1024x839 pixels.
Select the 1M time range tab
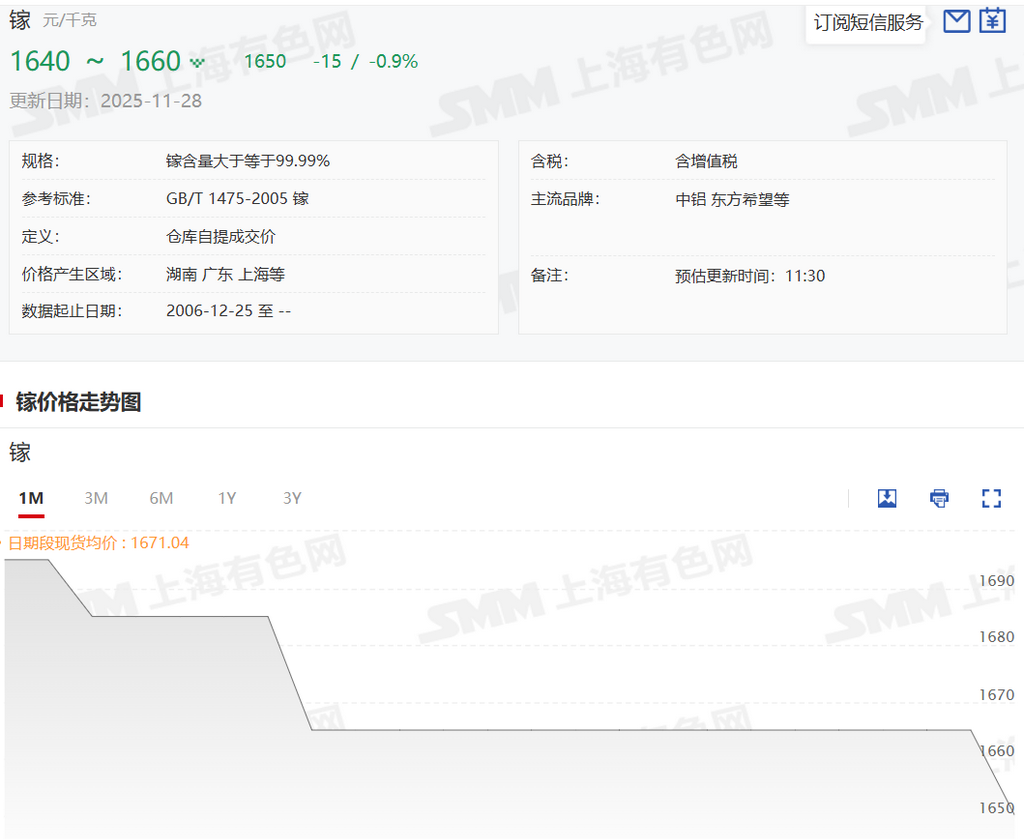[x=31, y=498]
